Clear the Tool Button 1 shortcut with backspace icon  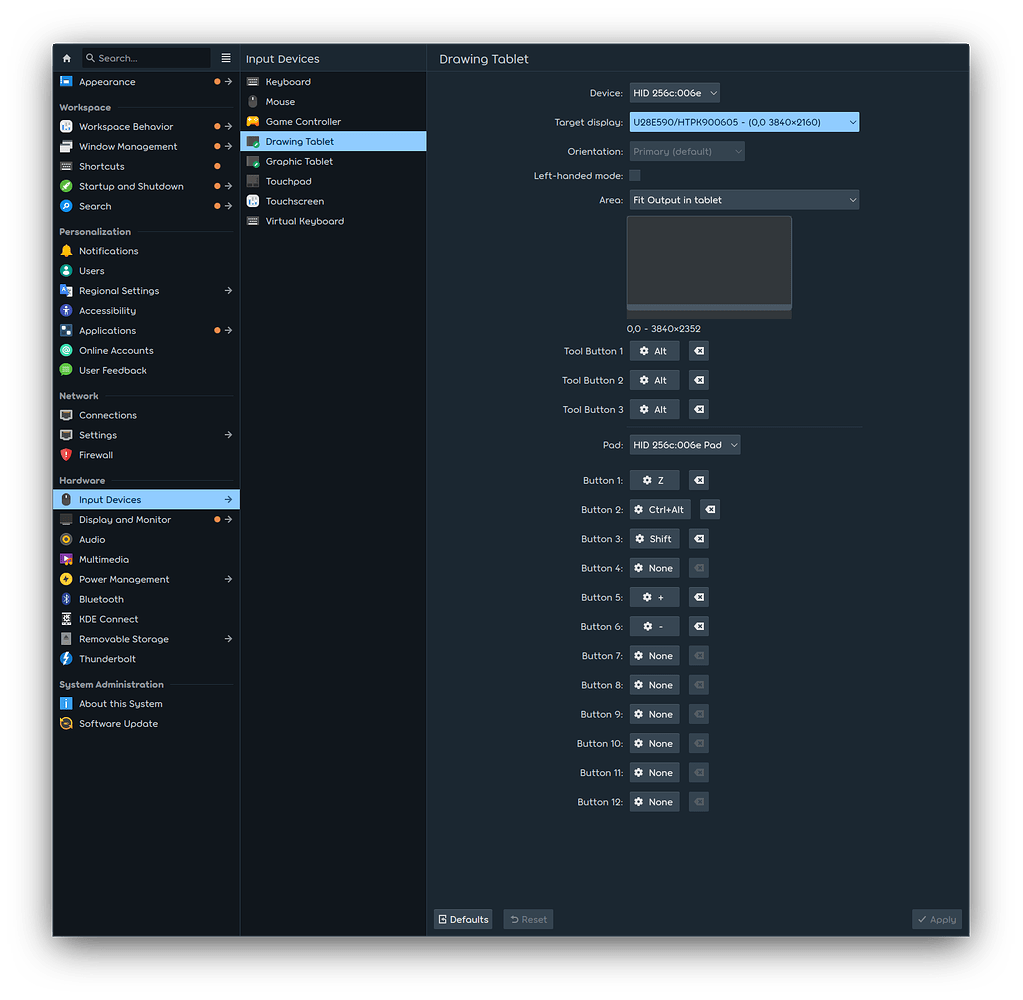click(697, 350)
